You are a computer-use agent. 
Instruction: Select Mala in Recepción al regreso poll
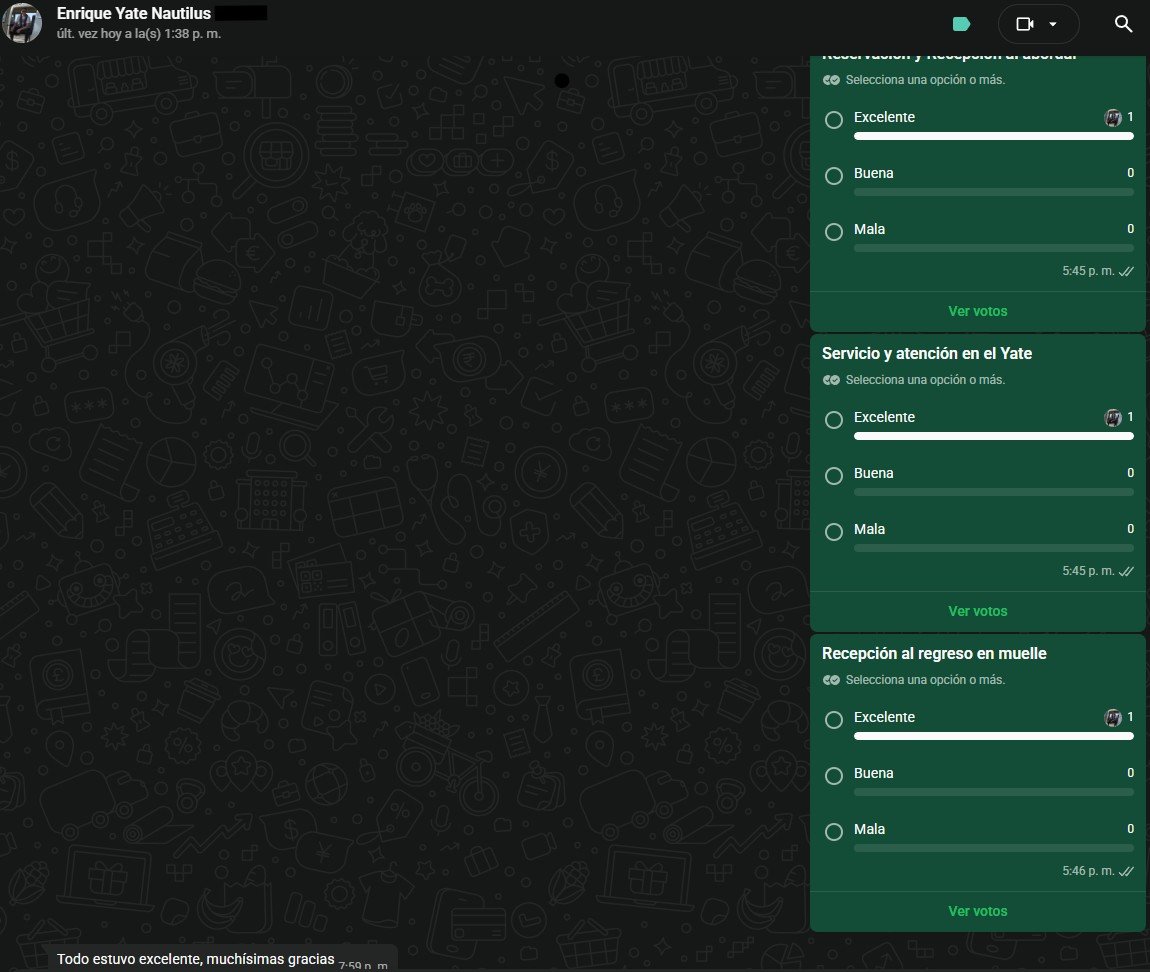point(834,832)
